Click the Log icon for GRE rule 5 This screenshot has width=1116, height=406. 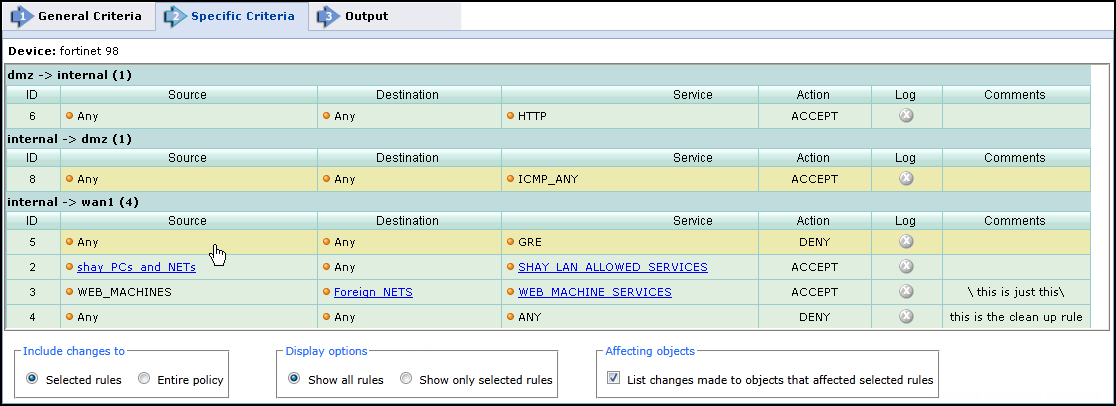pyautogui.click(x=905, y=242)
